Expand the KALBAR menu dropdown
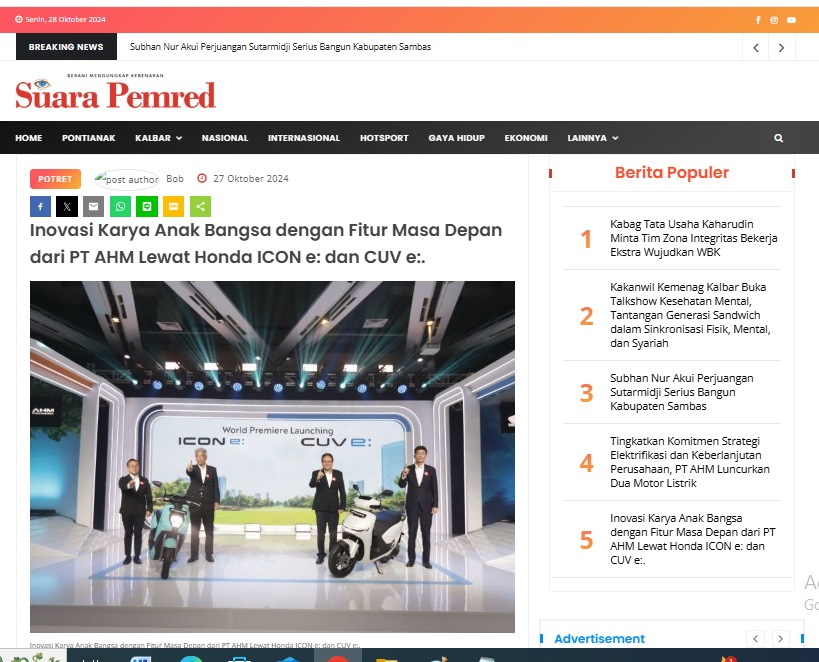The height and width of the screenshot is (662, 819). tap(158, 138)
